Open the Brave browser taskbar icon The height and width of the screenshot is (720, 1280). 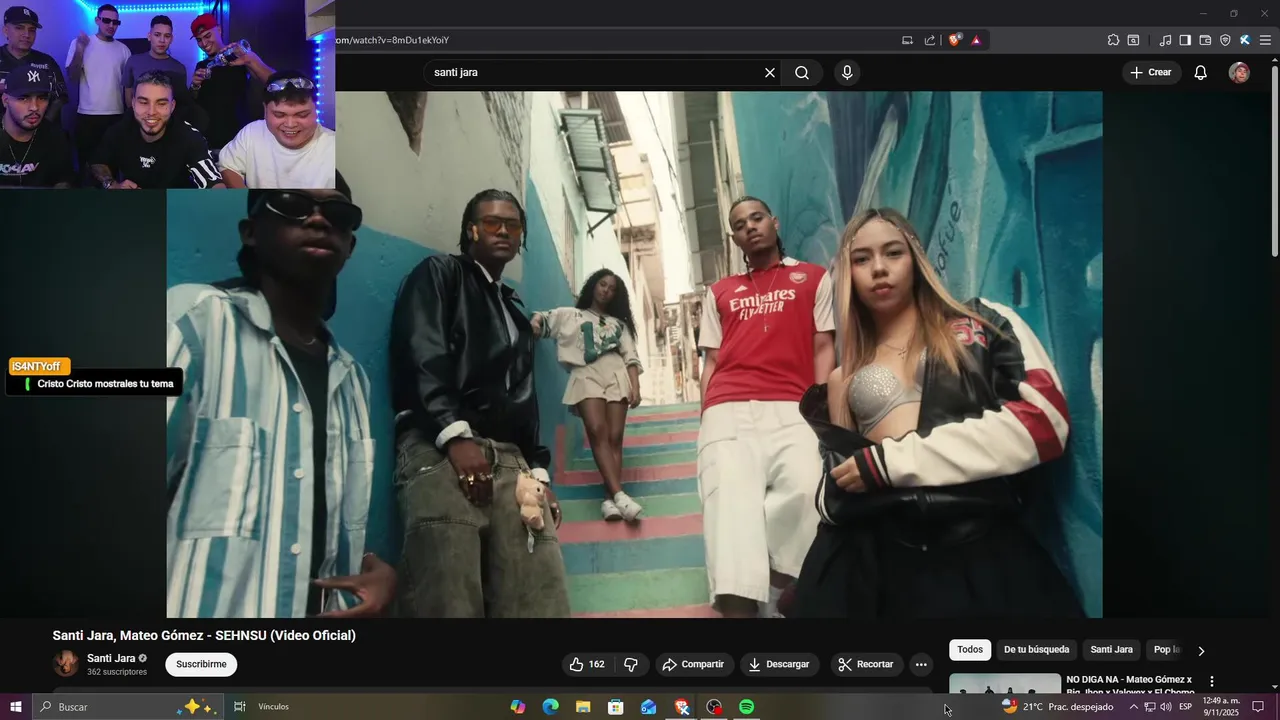pyautogui.click(x=681, y=707)
